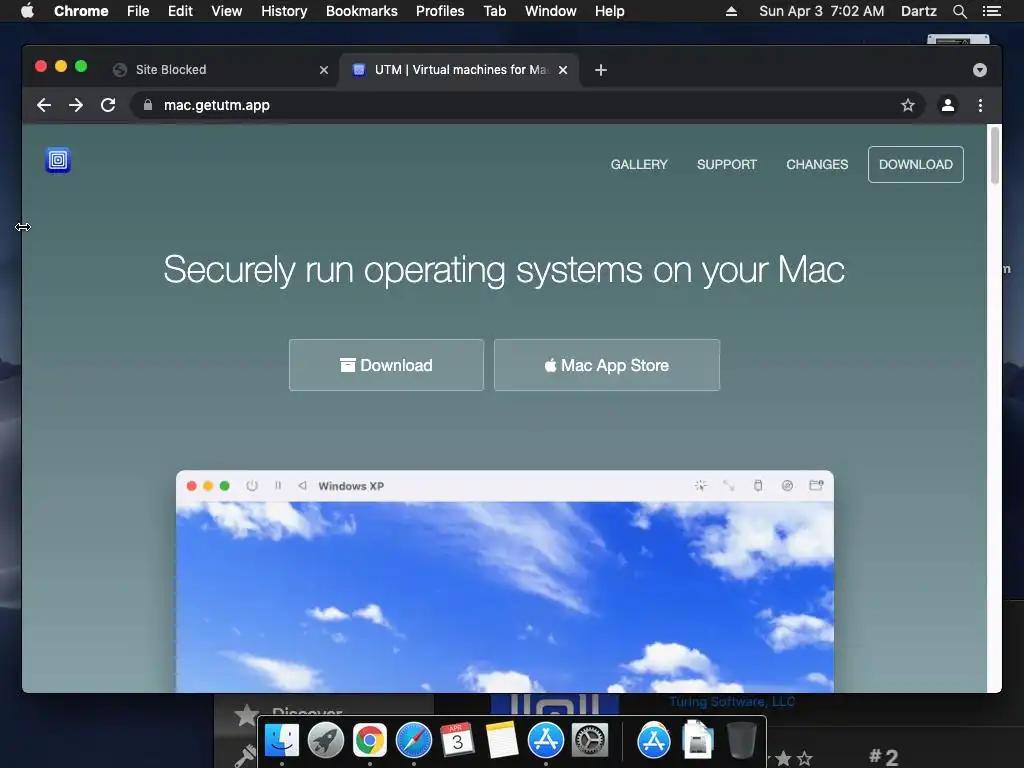Open the GALLERY page link
1024x768 pixels.
639,165
